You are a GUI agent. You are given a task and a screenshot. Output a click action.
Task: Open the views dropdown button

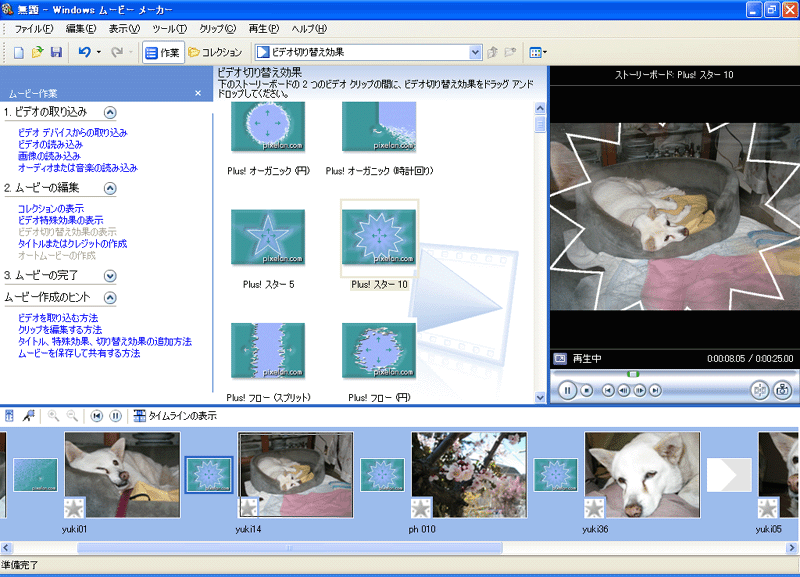(538, 52)
